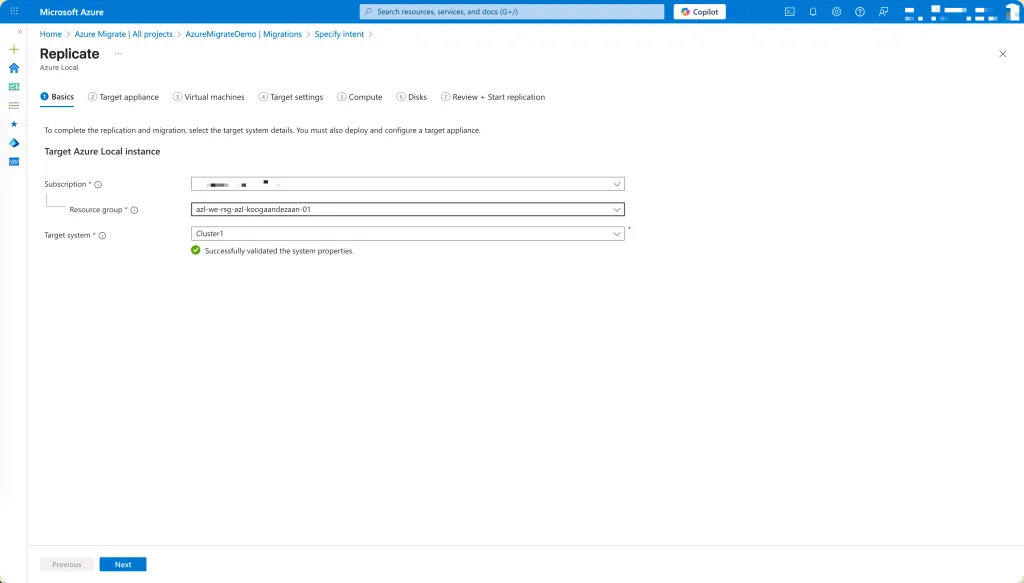Image resolution: width=1024 pixels, height=583 pixels.
Task: Go to the Virtual machines tab
Action: (x=208, y=97)
